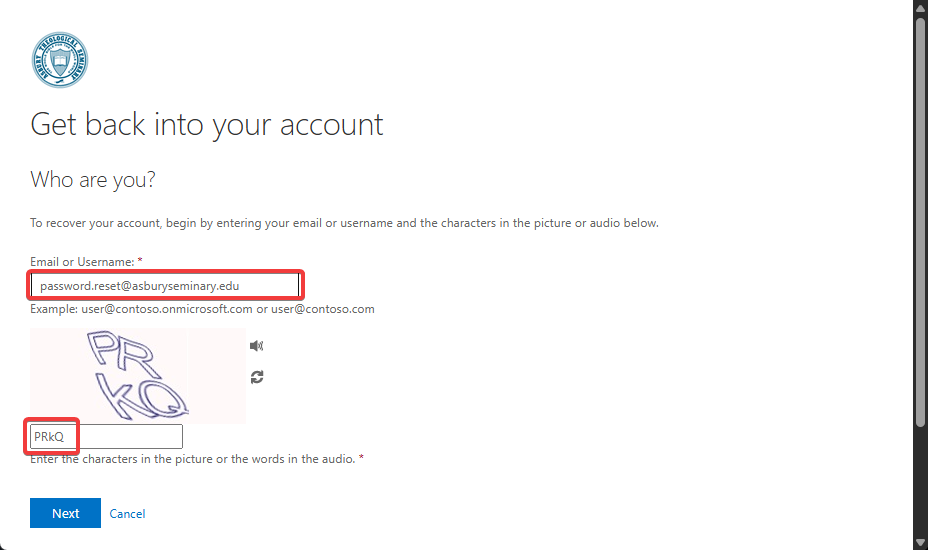The image size is (928, 550).
Task: Click the red asterisk after the captcha label
Action: (361, 458)
